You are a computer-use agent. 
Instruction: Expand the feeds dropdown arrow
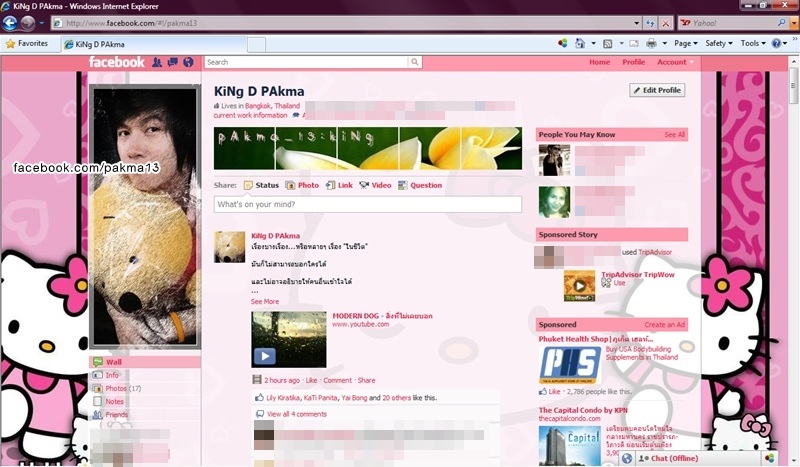pos(621,43)
